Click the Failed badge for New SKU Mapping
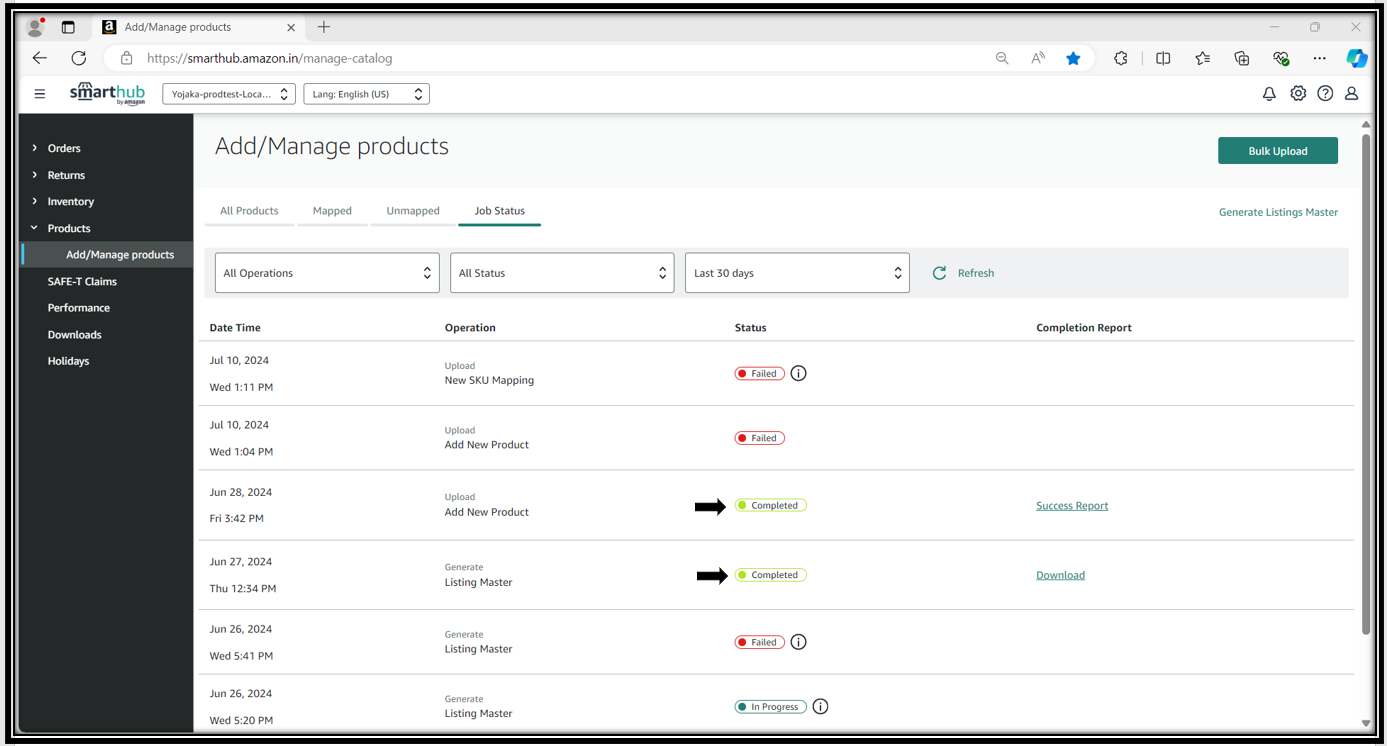This screenshot has height=746, width=1387. (x=760, y=374)
